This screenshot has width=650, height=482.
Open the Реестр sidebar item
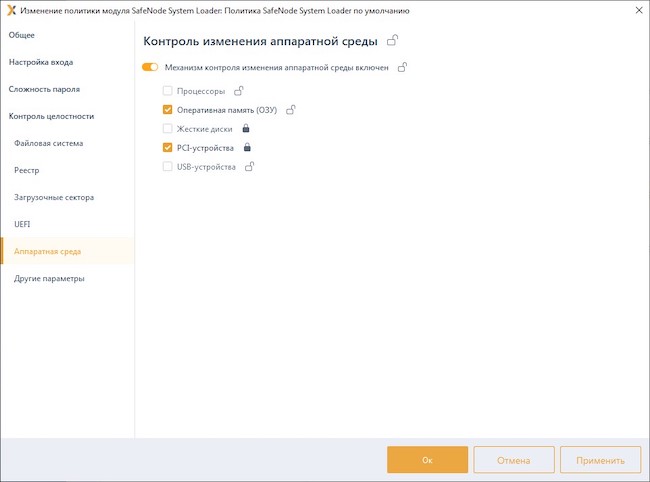coord(27,170)
